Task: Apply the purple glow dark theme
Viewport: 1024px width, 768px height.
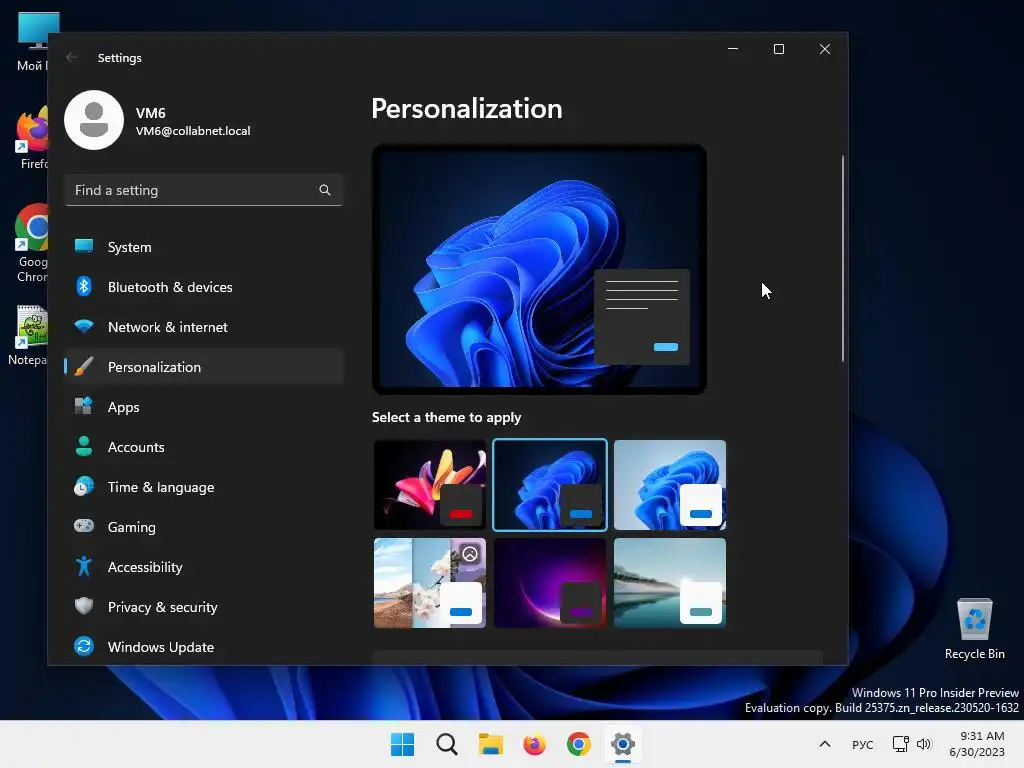Action: (550, 583)
